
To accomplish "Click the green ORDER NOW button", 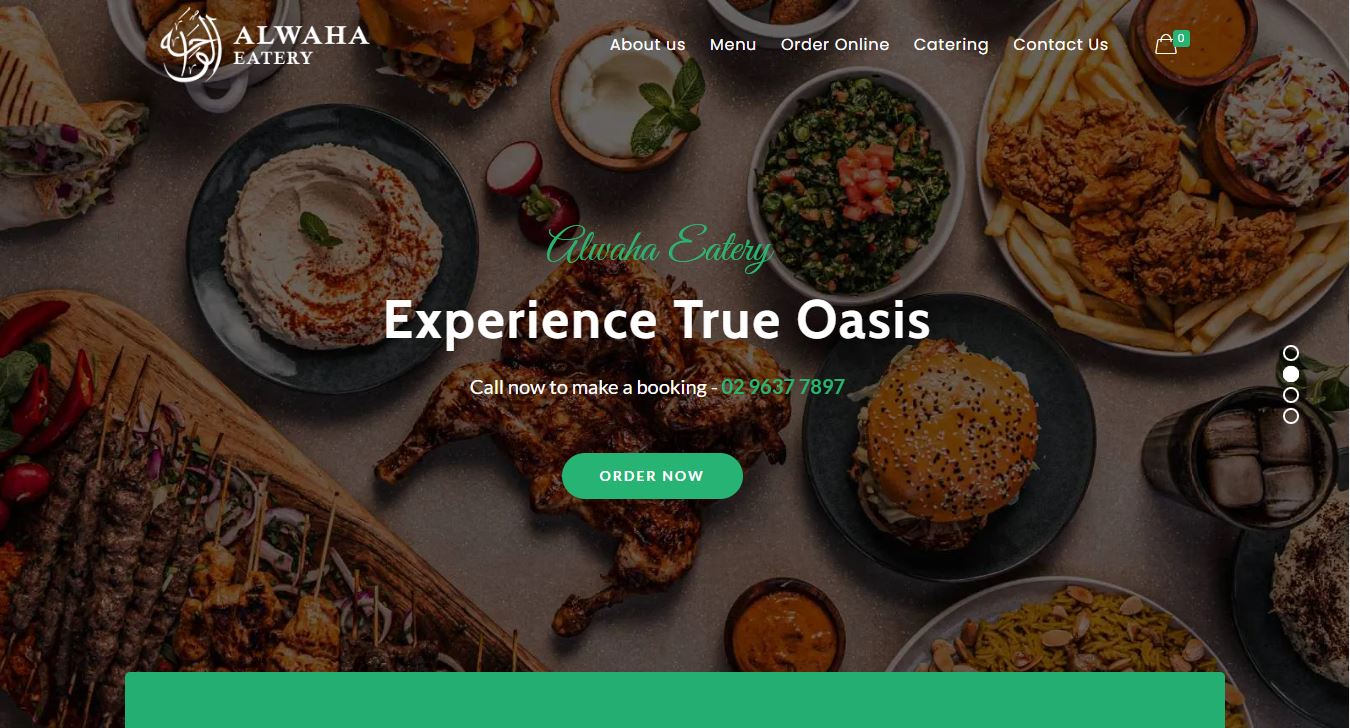I will click(652, 476).
